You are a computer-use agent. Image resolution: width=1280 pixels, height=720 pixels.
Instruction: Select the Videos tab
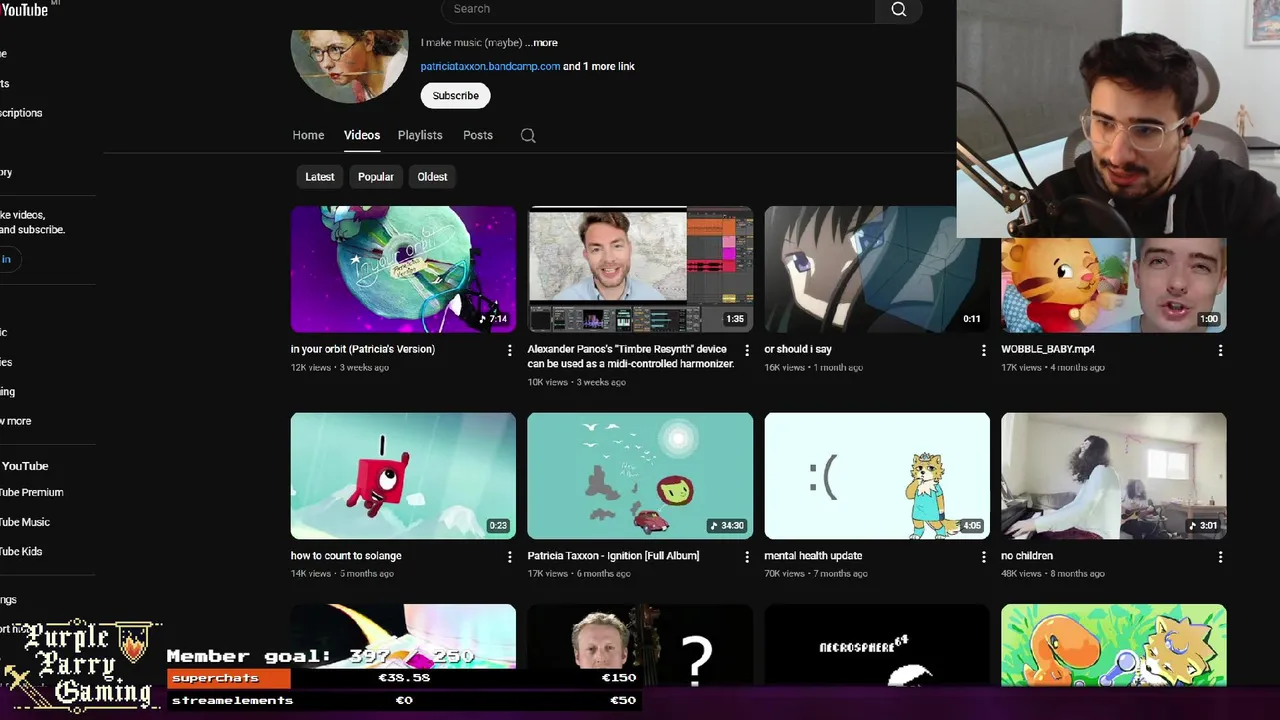(362, 135)
